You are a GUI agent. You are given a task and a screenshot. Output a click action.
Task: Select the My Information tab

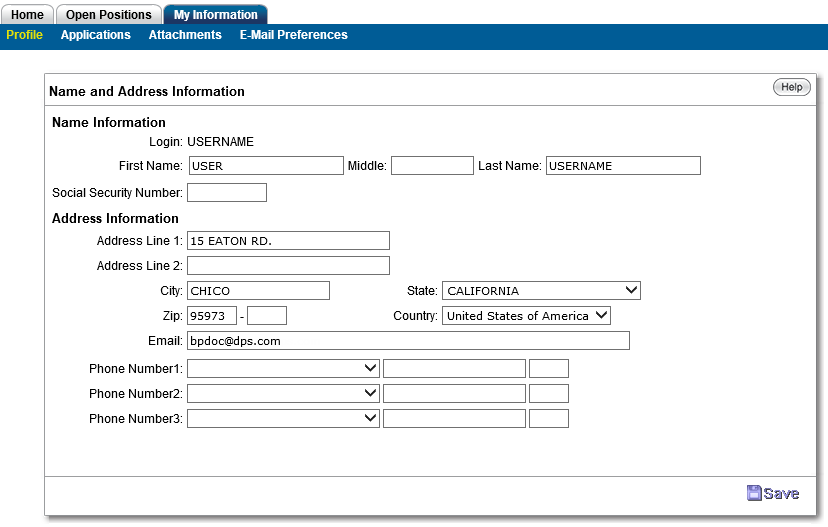pyautogui.click(x=215, y=15)
